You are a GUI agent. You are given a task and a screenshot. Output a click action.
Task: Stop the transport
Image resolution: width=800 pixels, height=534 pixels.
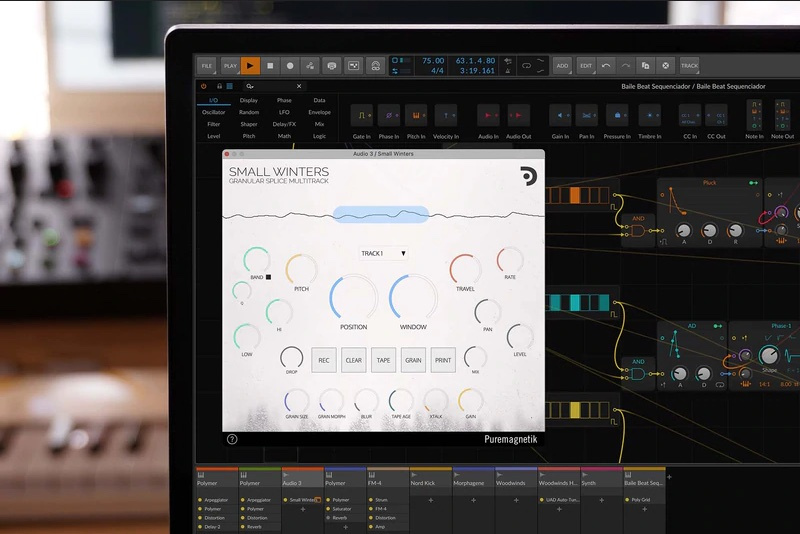(x=270, y=66)
